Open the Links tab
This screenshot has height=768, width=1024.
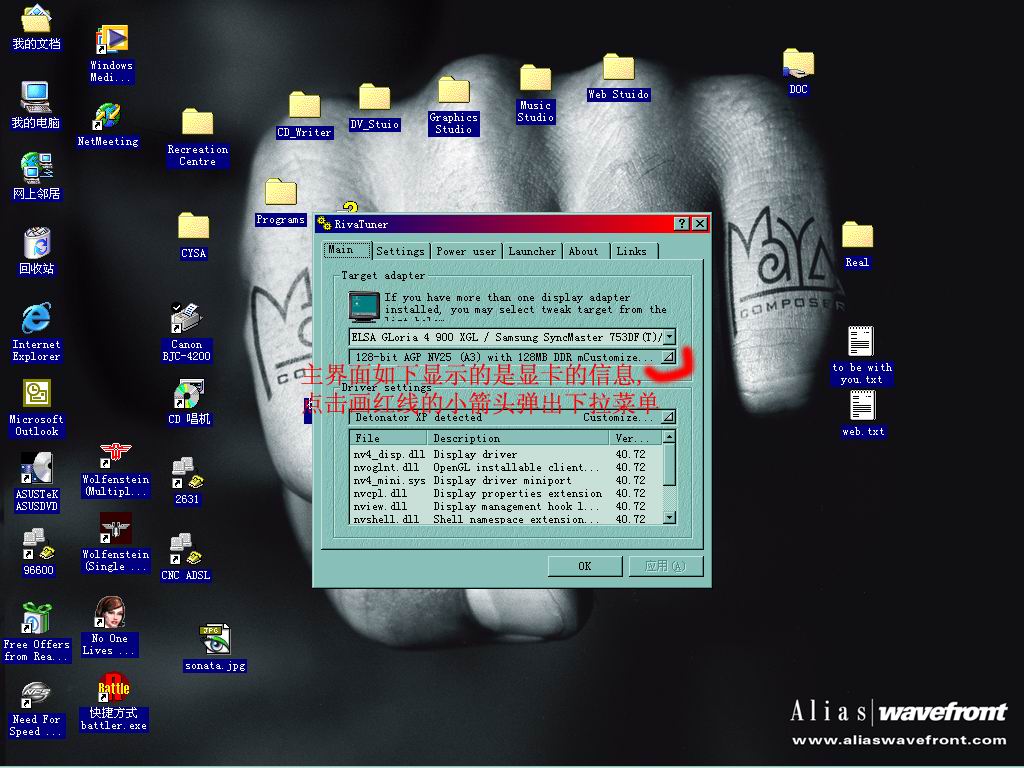click(x=632, y=251)
